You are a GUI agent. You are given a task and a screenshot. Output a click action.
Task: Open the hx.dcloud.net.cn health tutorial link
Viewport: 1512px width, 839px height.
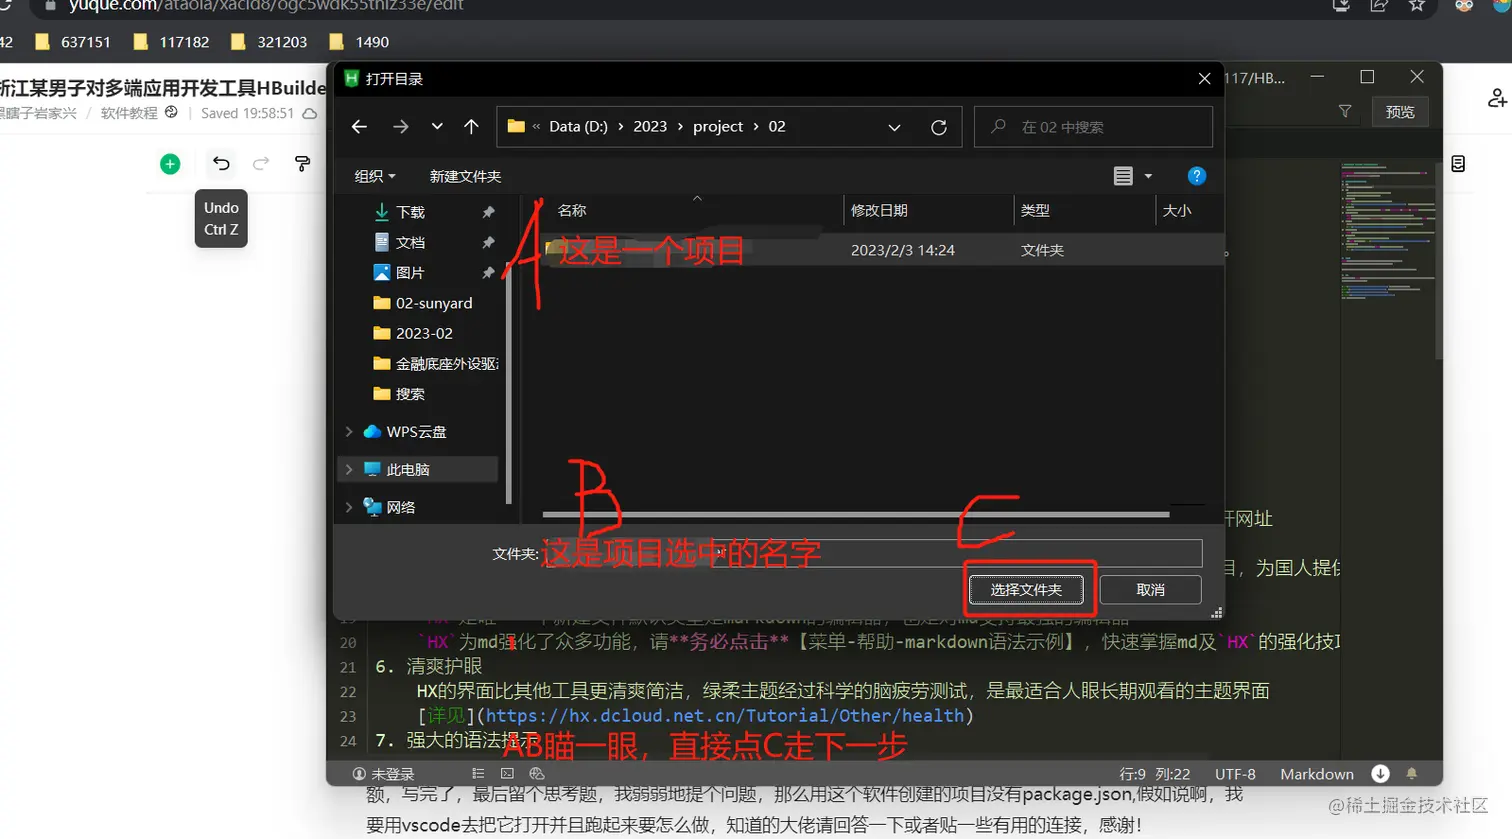725,716
